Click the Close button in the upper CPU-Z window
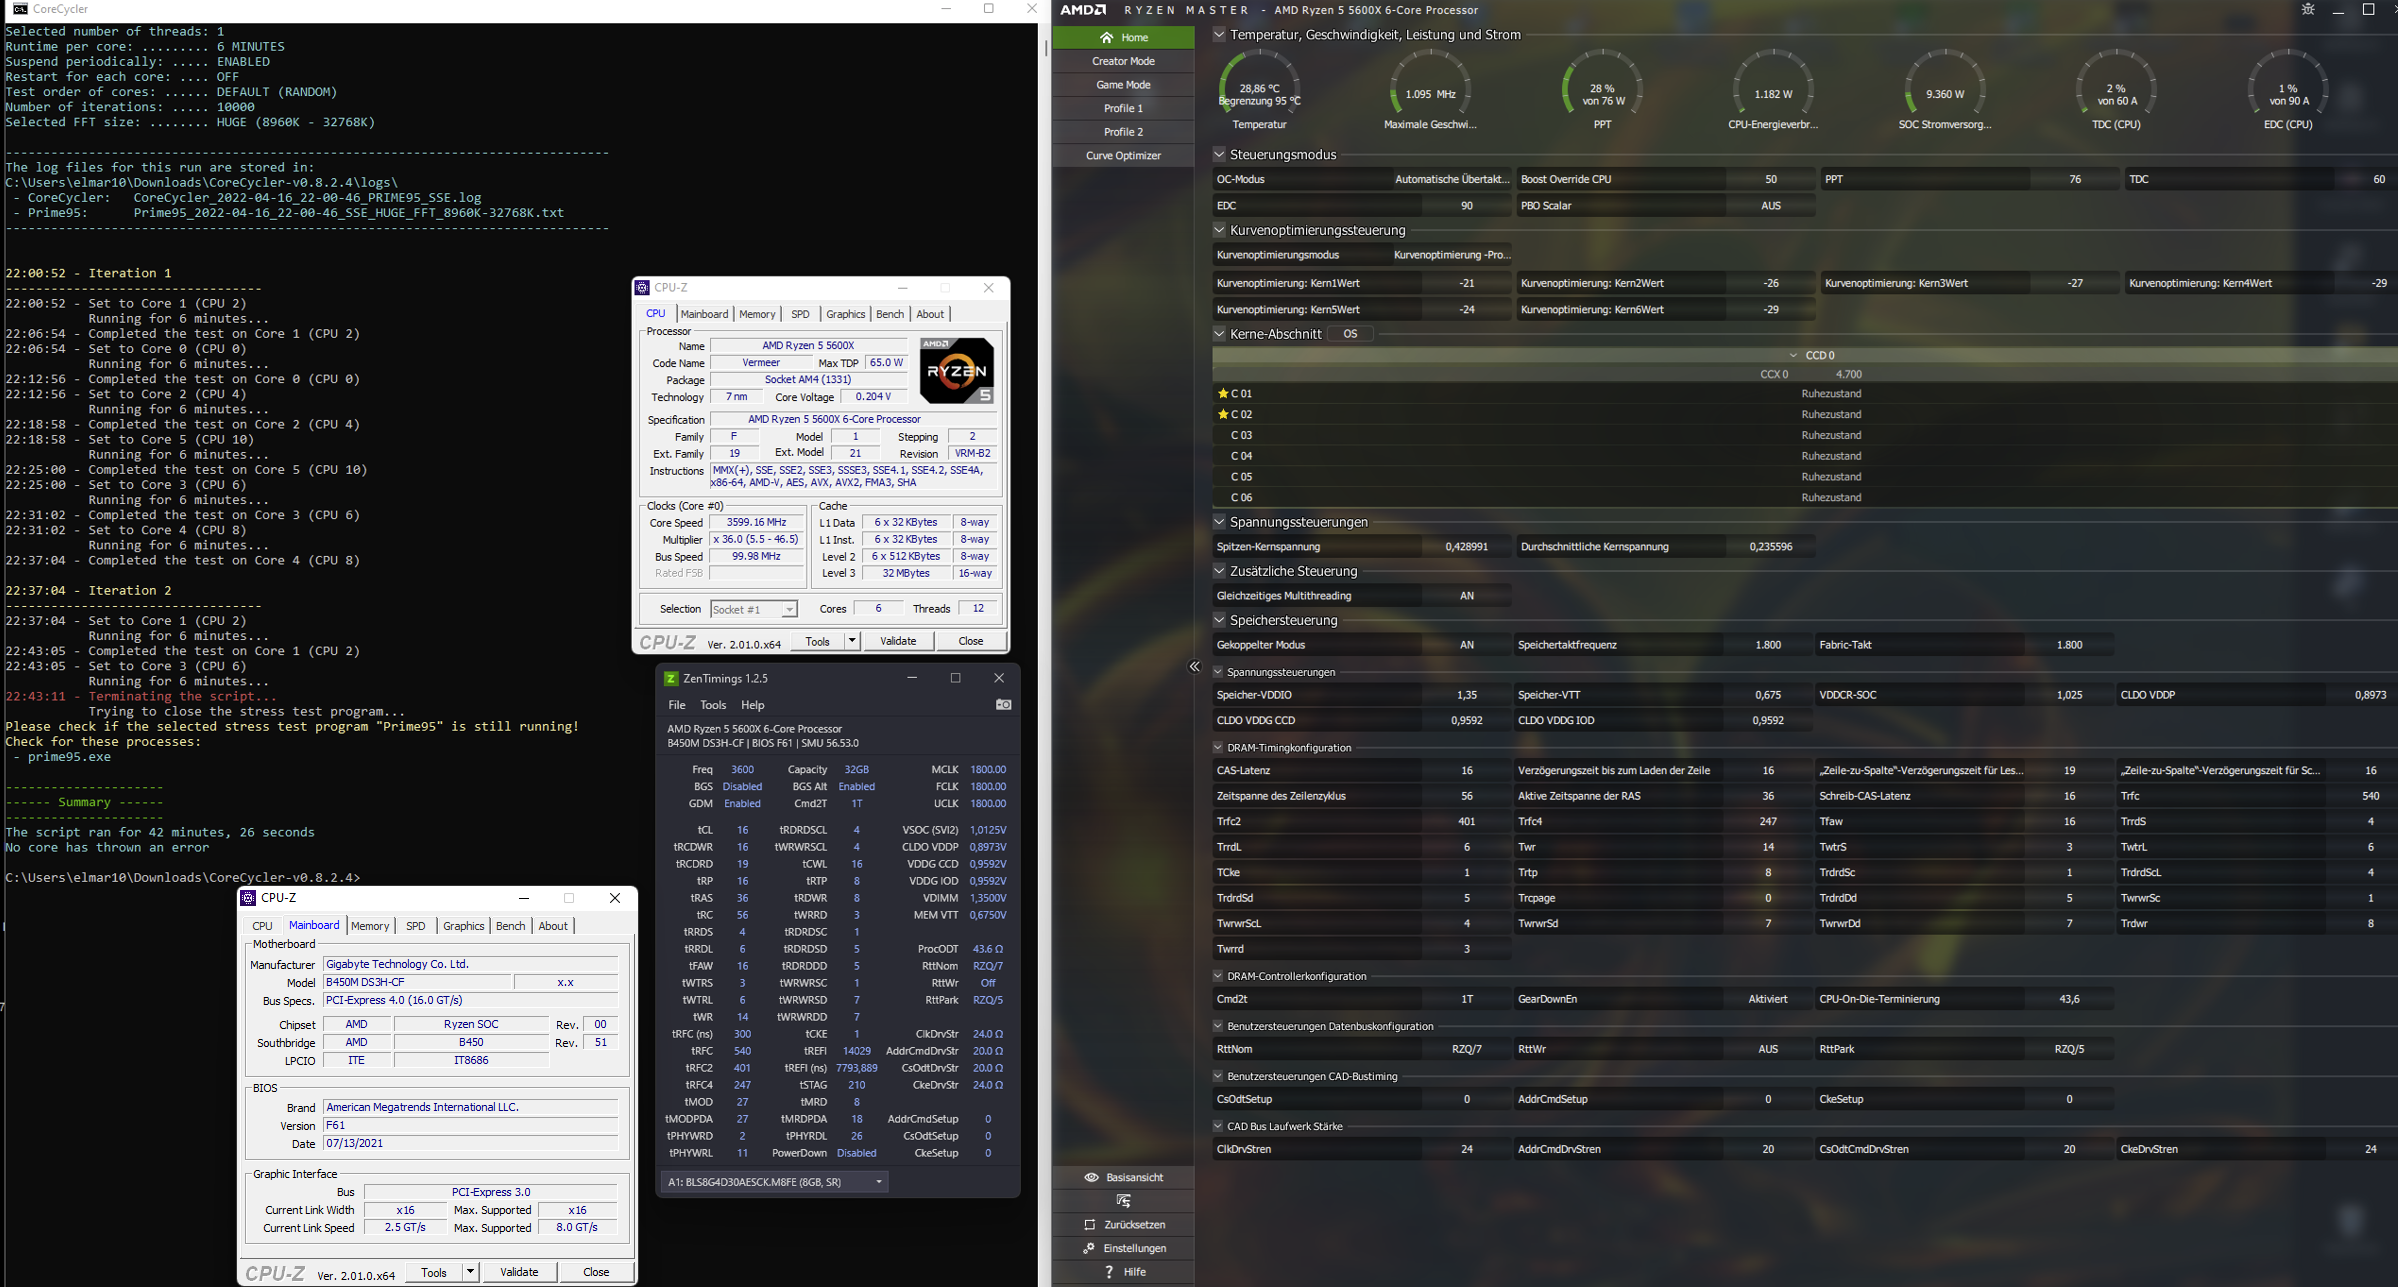The height and width of the screenshot is (1287, 2398). 970,641
